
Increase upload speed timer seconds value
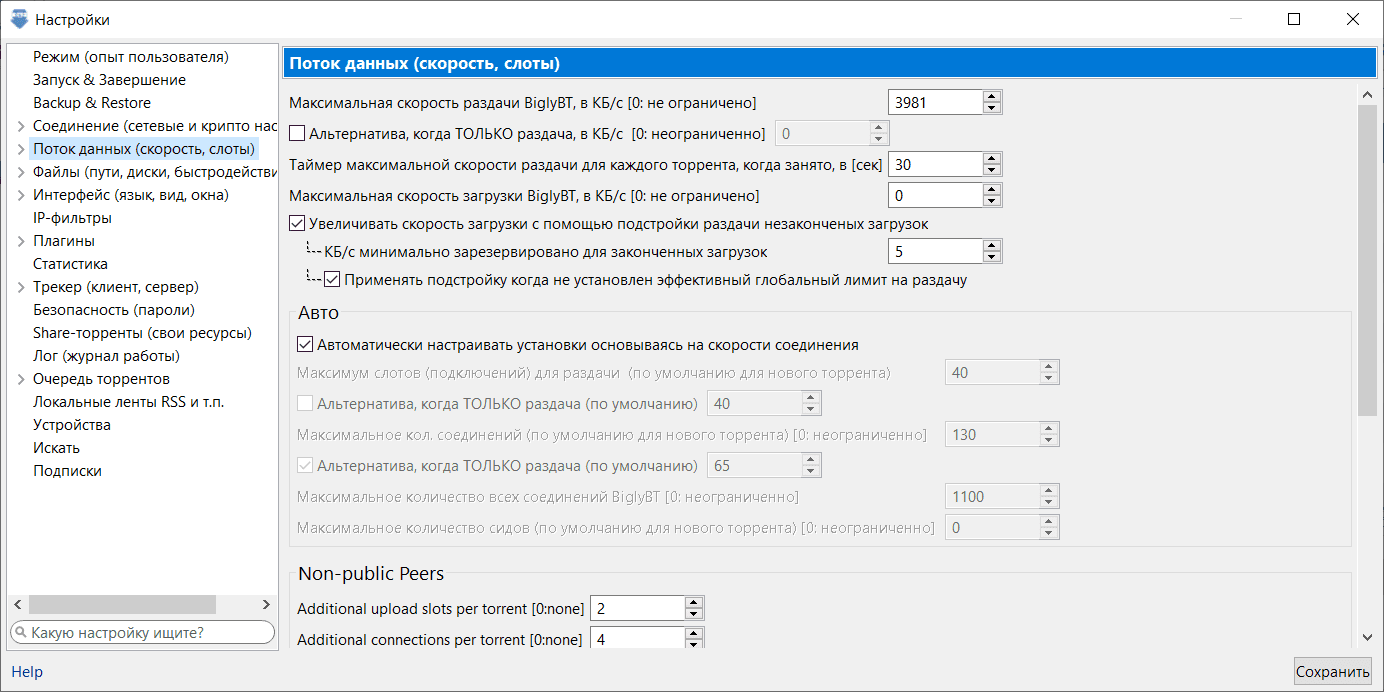tap(991, 159)
